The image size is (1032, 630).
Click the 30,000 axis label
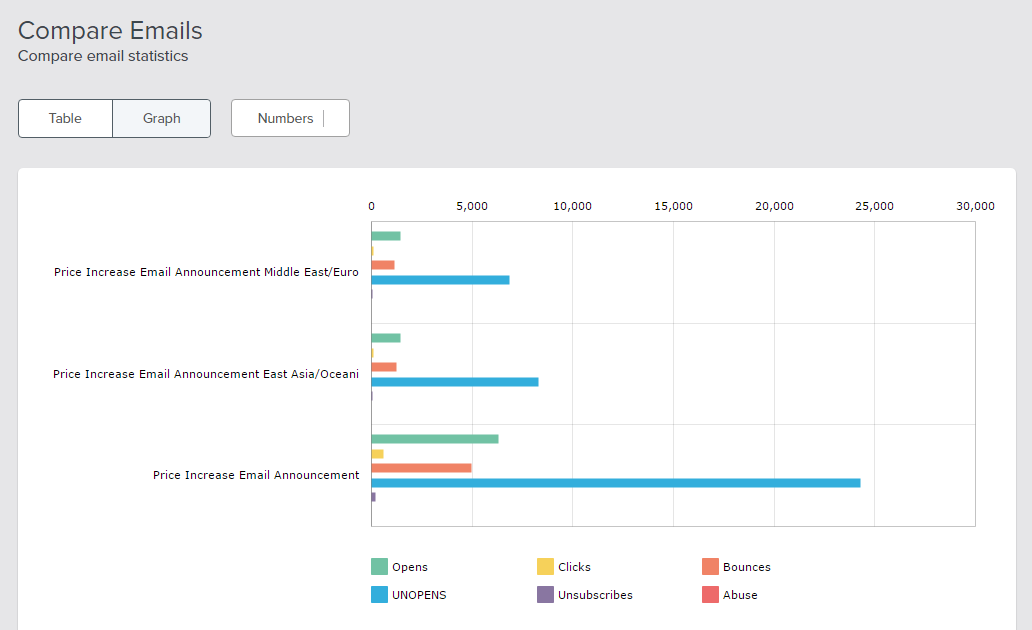coord(975,206)
